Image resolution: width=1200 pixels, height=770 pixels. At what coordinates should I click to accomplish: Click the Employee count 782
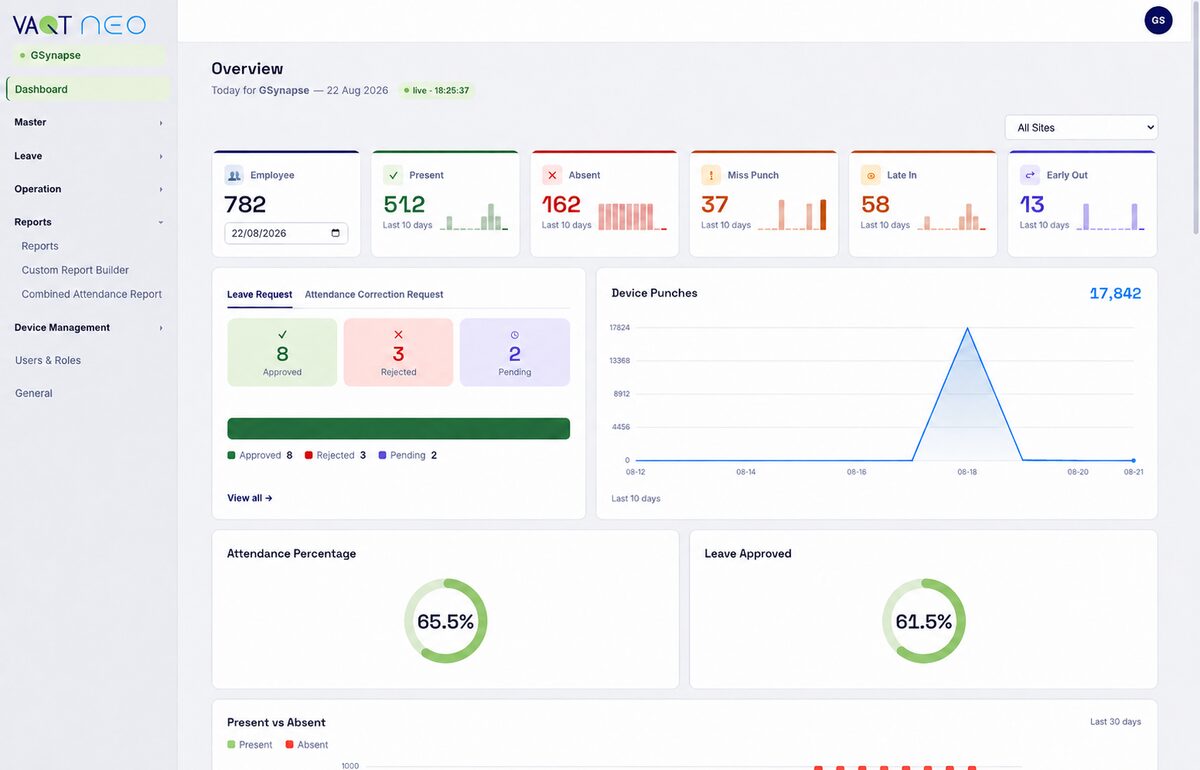pyautogui.click(x=245, y=205)
